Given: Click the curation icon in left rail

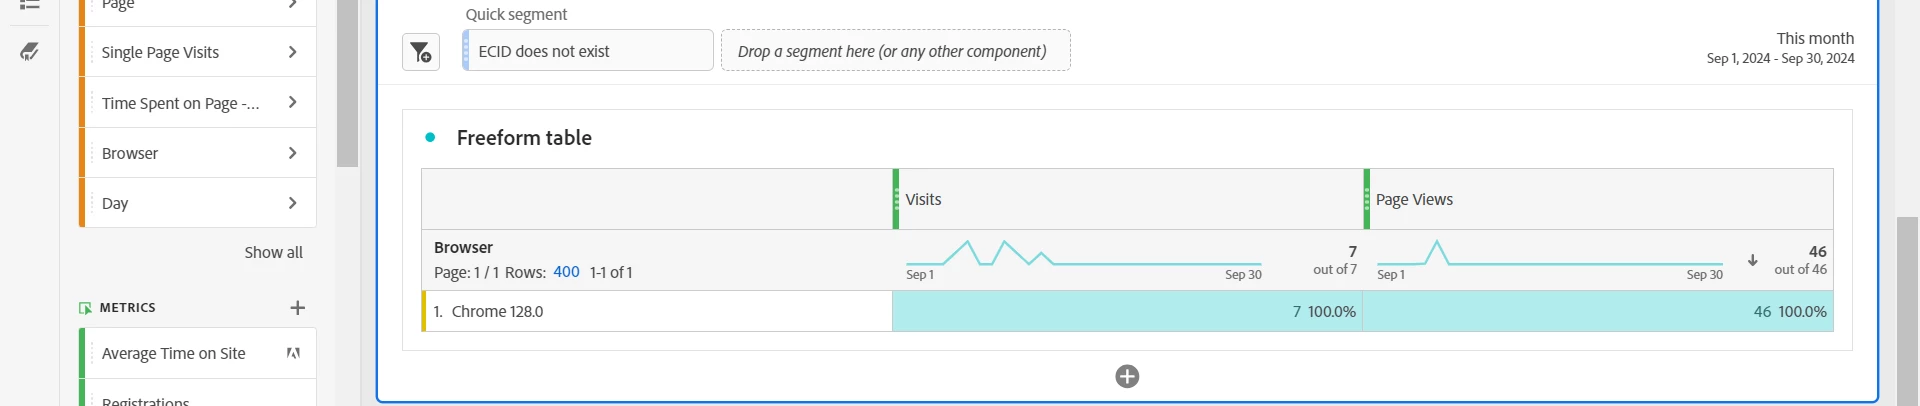Looking at the screenshot, I should point(30,51).
